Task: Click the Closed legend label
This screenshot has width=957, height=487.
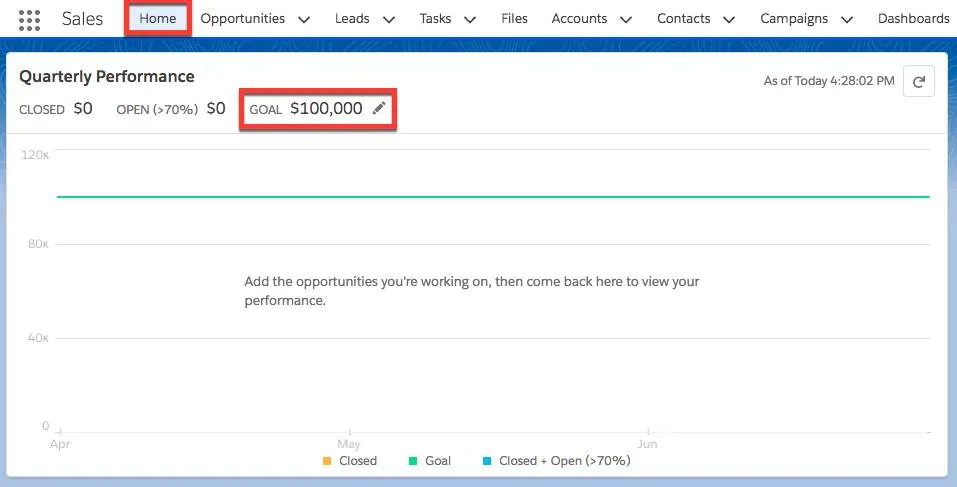Action: (x=358, y=461)
